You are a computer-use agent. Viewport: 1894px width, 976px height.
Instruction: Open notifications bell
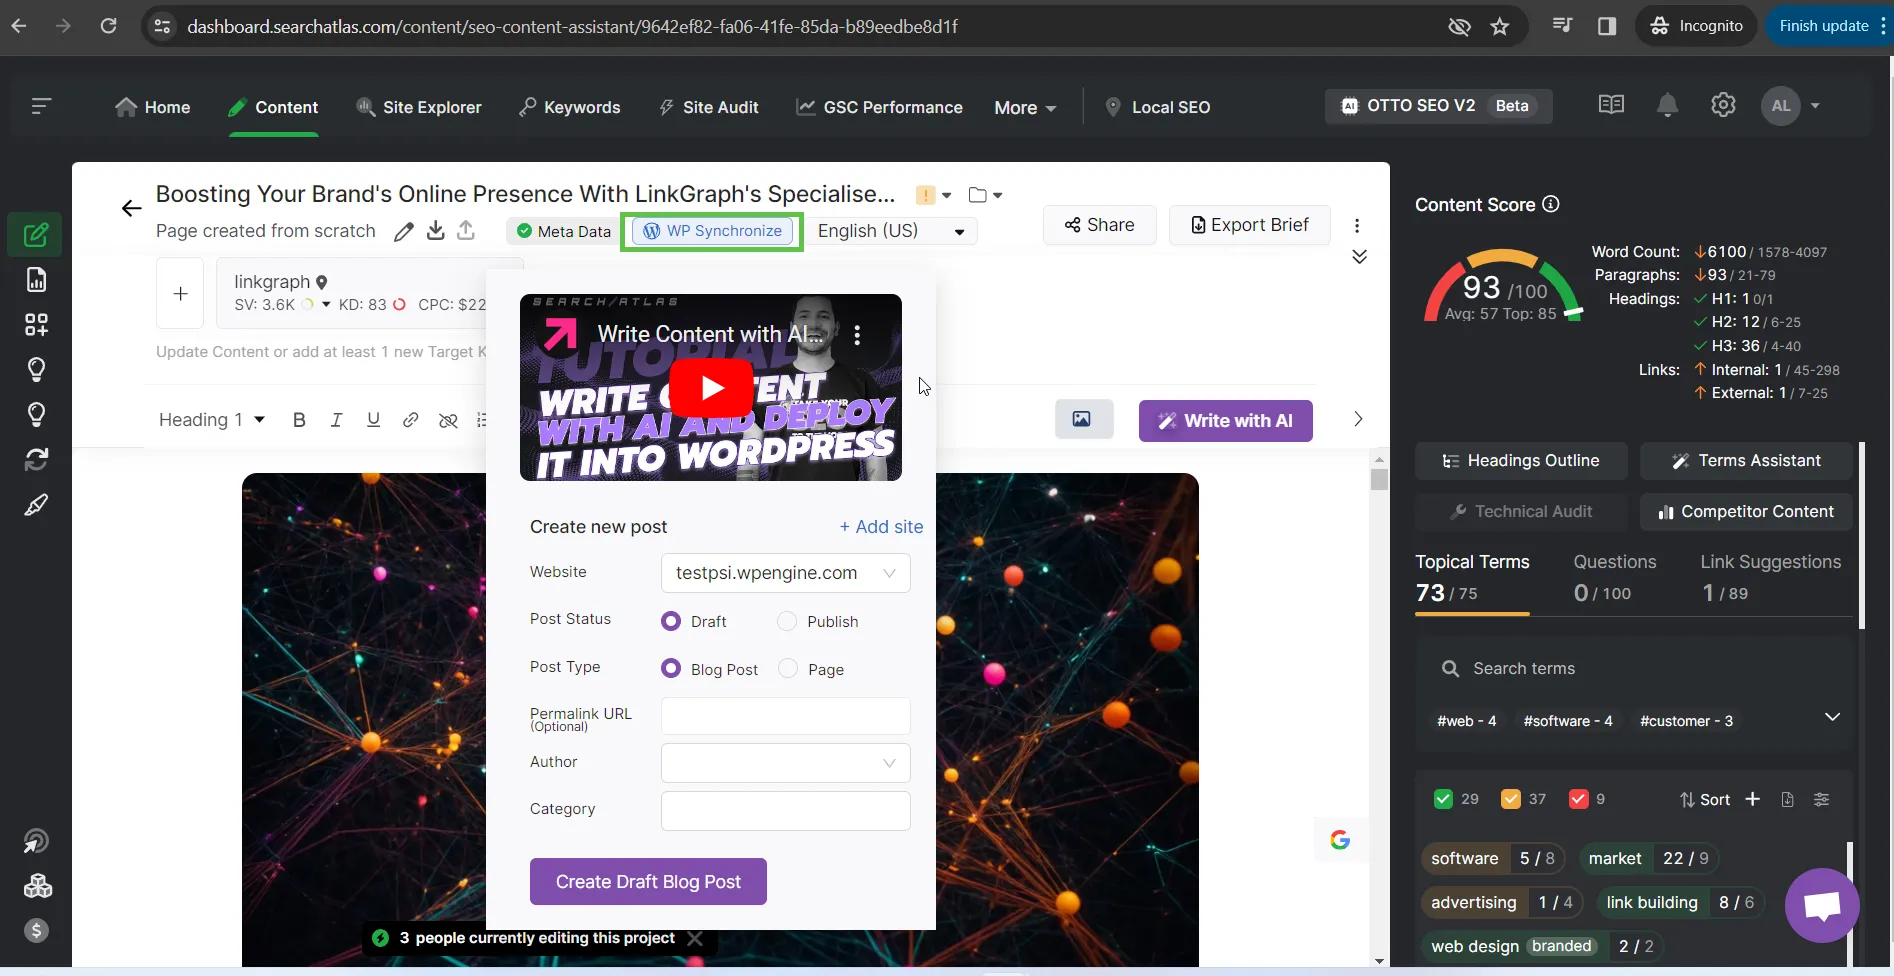[1667, 105]
